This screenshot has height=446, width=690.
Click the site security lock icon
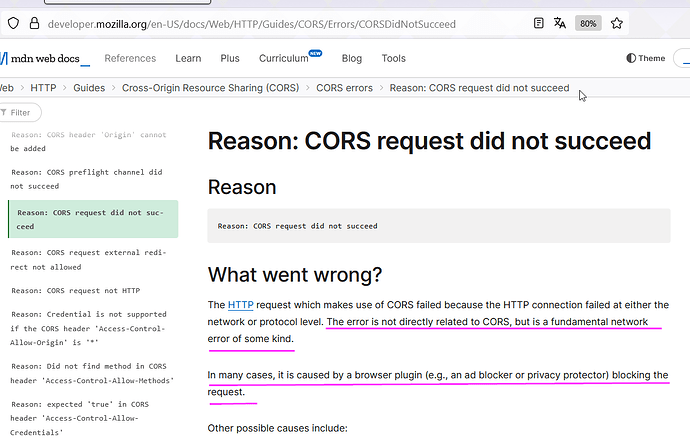click(33, 23)
